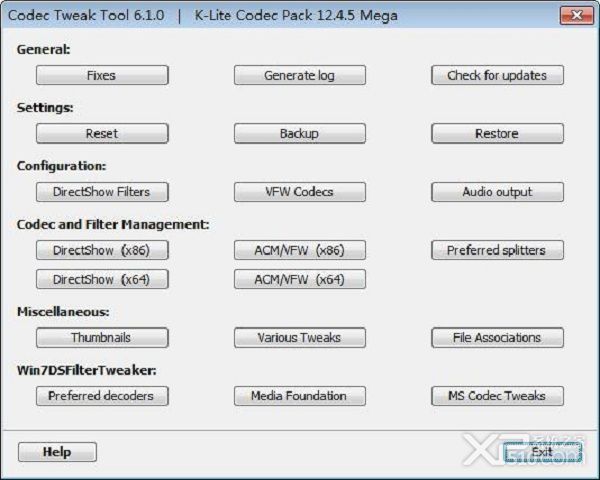Click the Help button
Image resolution: width=600 pixels, height=480 pixels.
[57, 452]
